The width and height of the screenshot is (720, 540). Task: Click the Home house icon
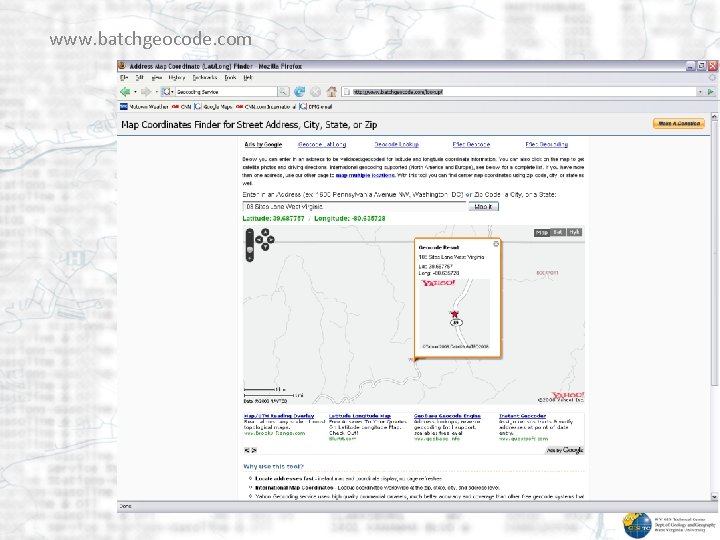[x=332, y=92]
